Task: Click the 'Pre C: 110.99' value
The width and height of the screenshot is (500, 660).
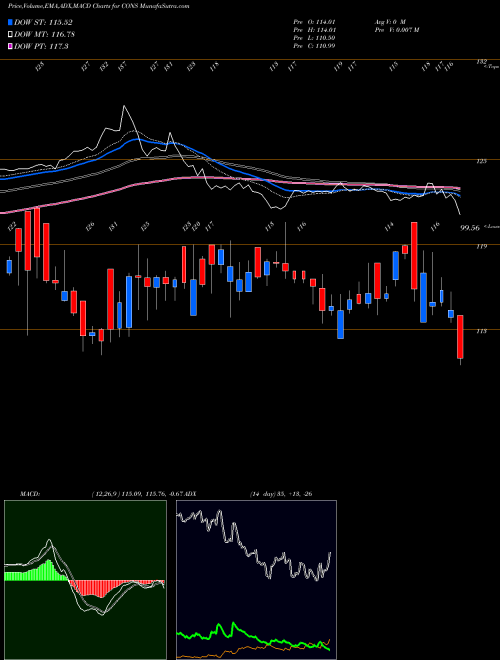Action: (314, 45)
